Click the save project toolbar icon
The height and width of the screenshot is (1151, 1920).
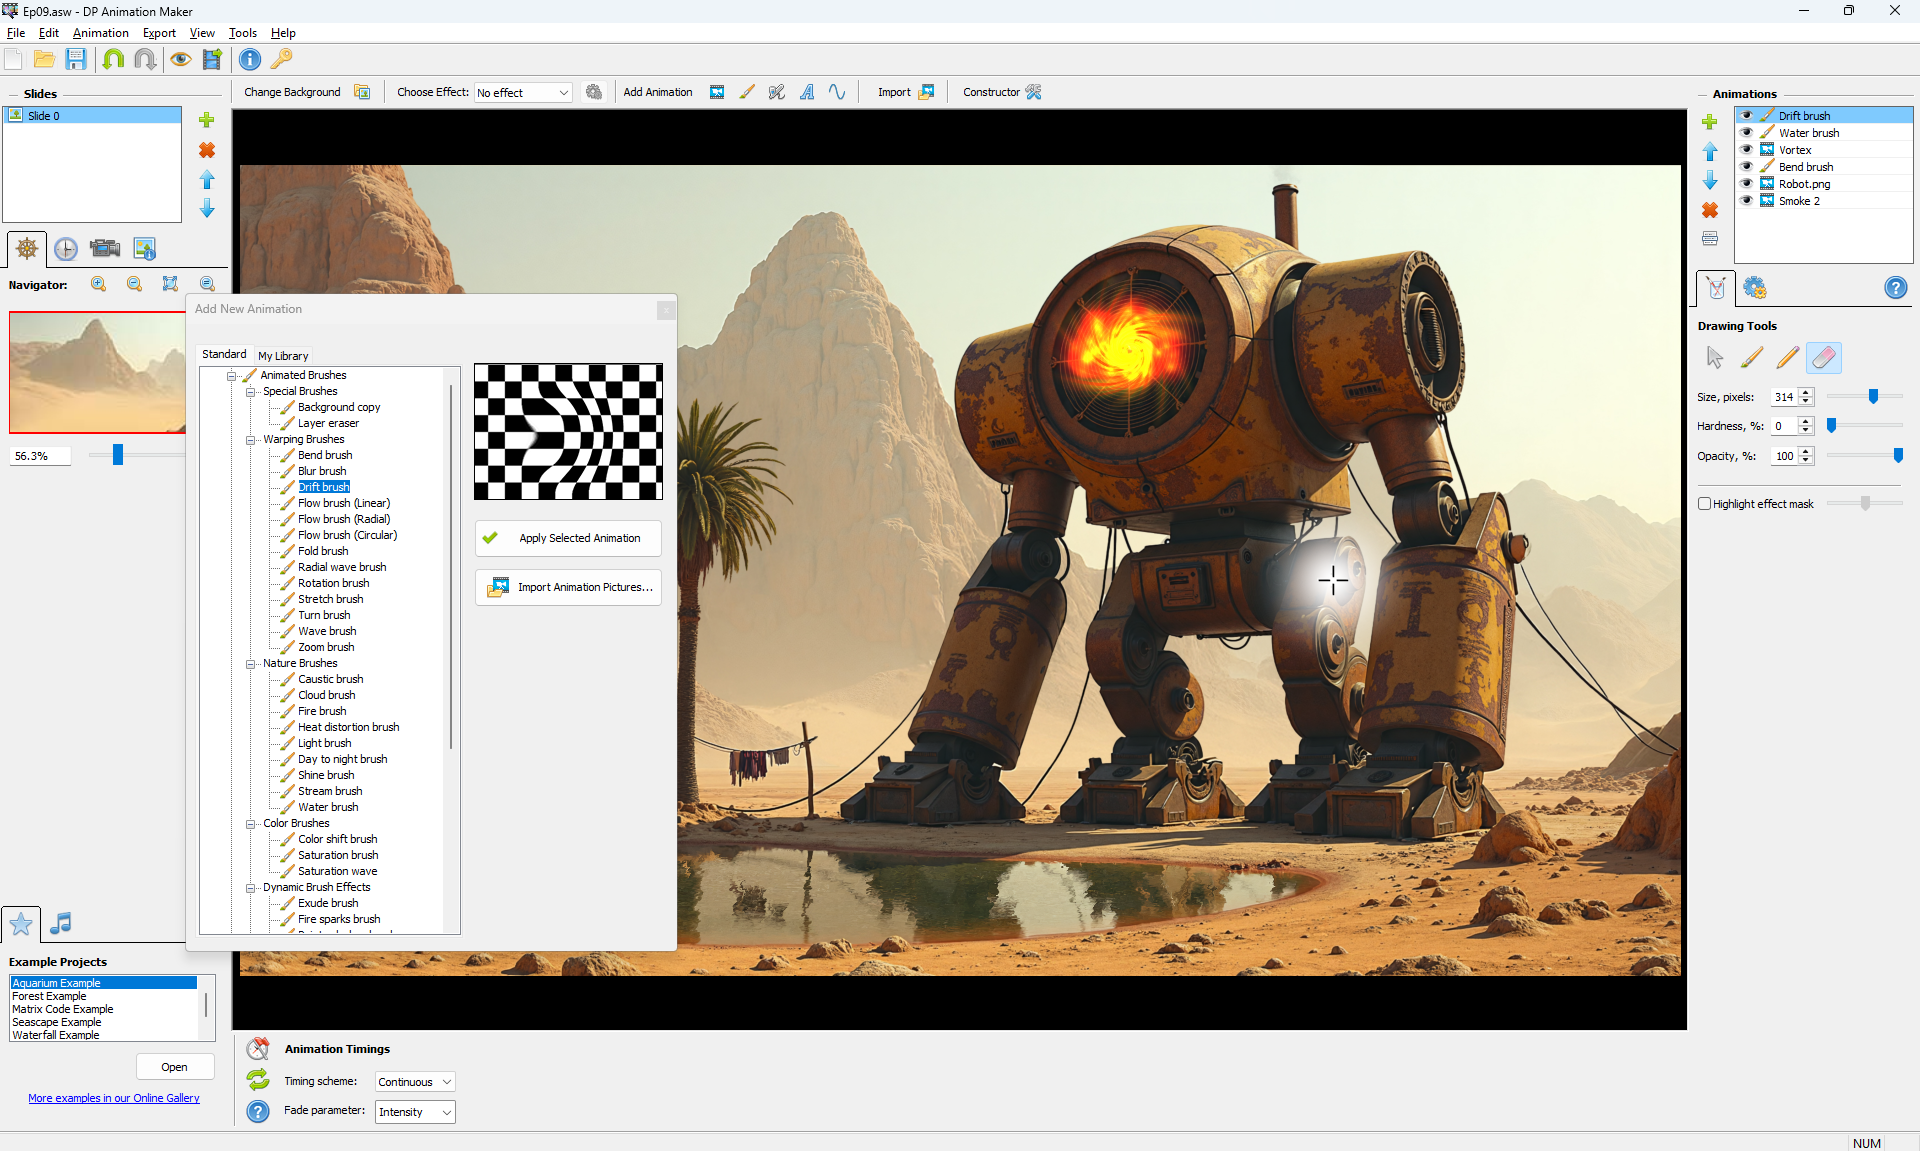pyautogui.click(x=76, y=59)
